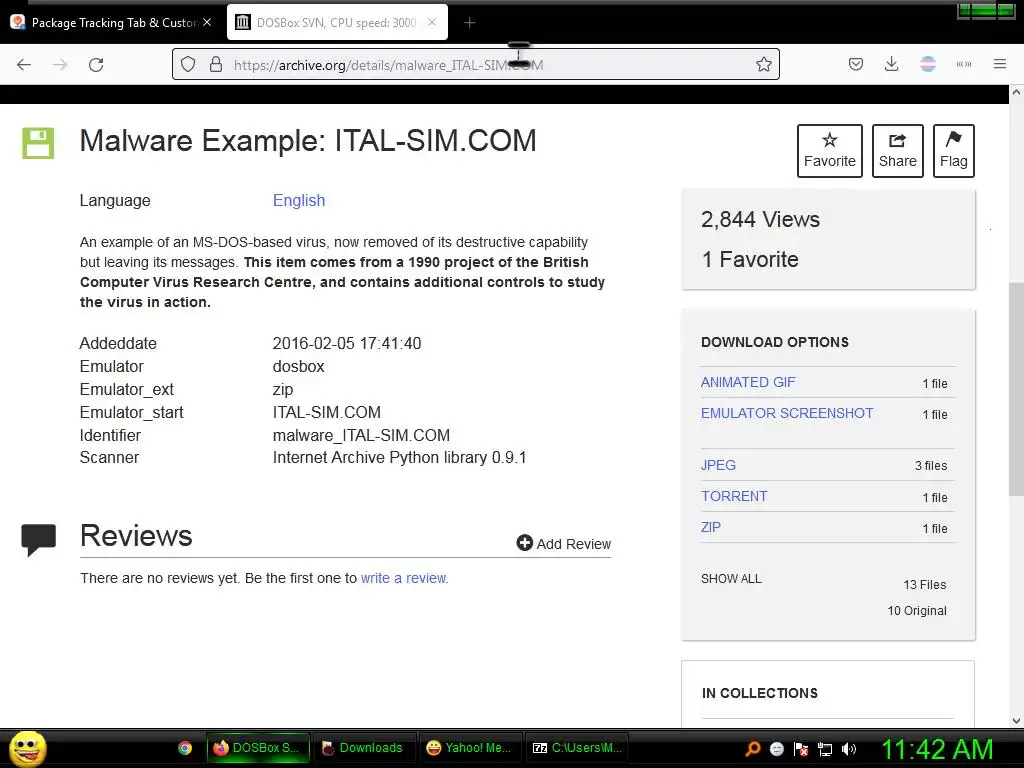
Task: Click the volume speaker tray icon
Action: pos(849,749)
